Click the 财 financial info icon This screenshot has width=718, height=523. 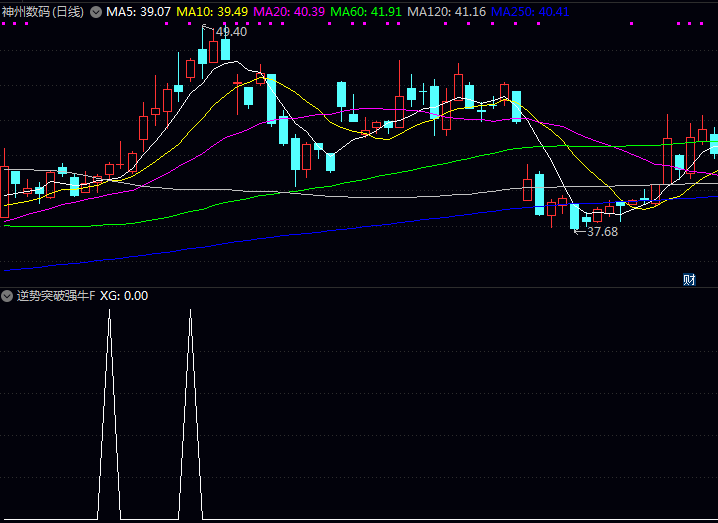689,279
